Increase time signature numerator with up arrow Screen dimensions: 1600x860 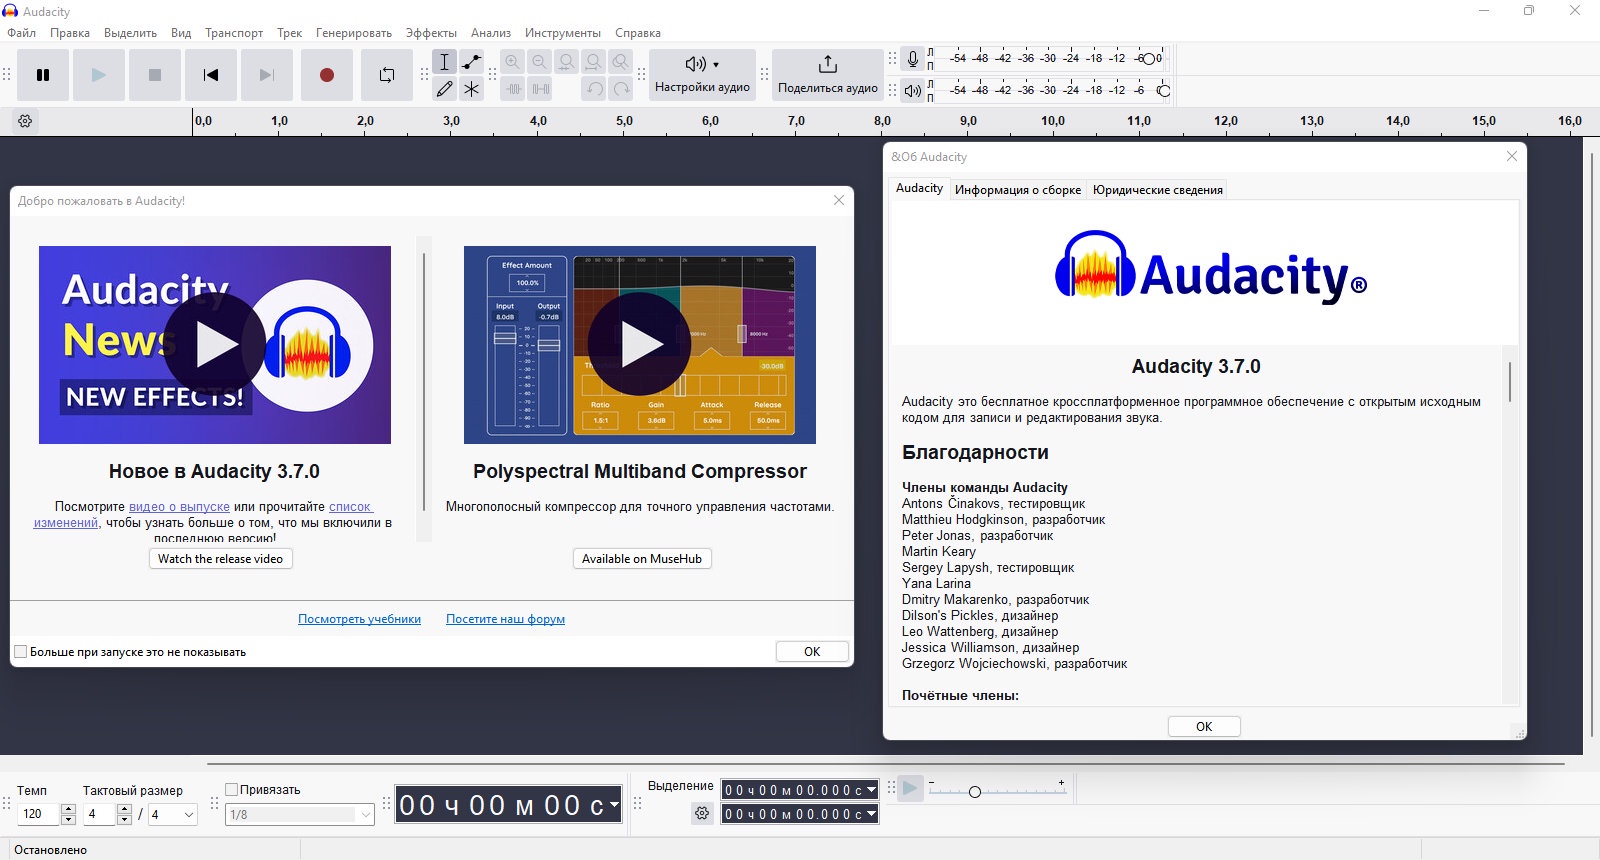(x=125, y=809)
